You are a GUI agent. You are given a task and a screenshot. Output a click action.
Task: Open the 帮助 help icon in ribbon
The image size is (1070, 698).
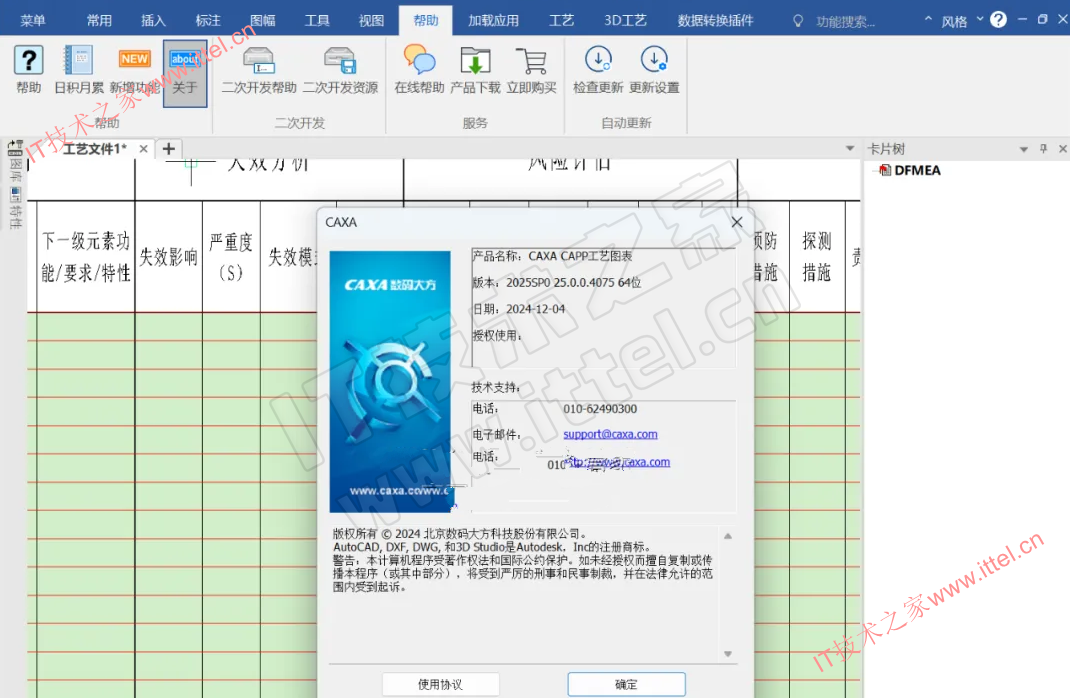[x=29, y=69]
